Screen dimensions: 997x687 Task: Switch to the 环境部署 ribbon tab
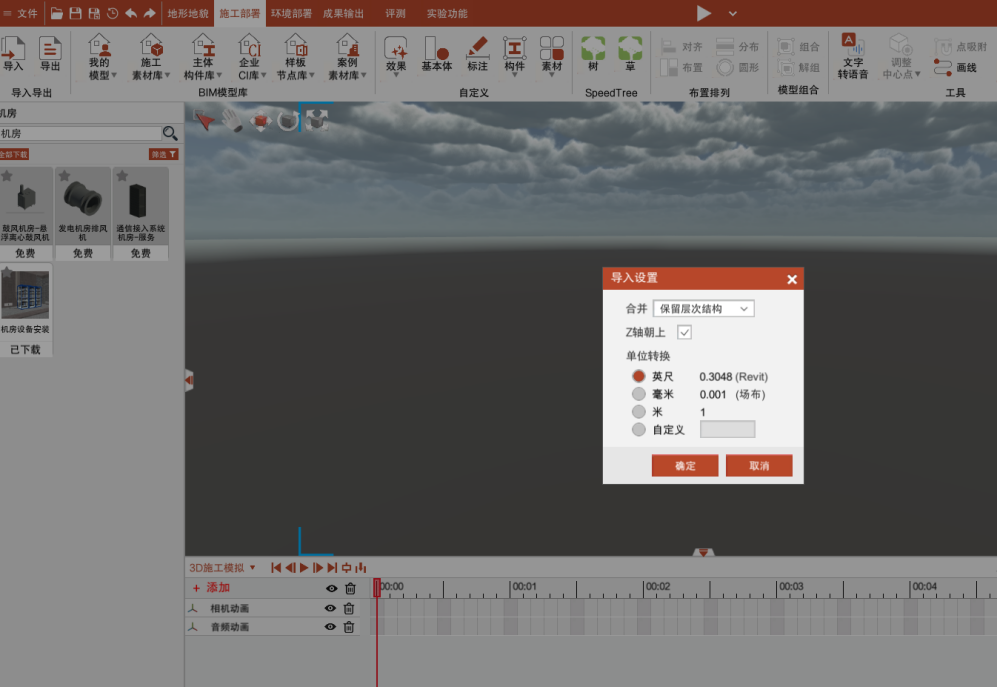(290, 14)
